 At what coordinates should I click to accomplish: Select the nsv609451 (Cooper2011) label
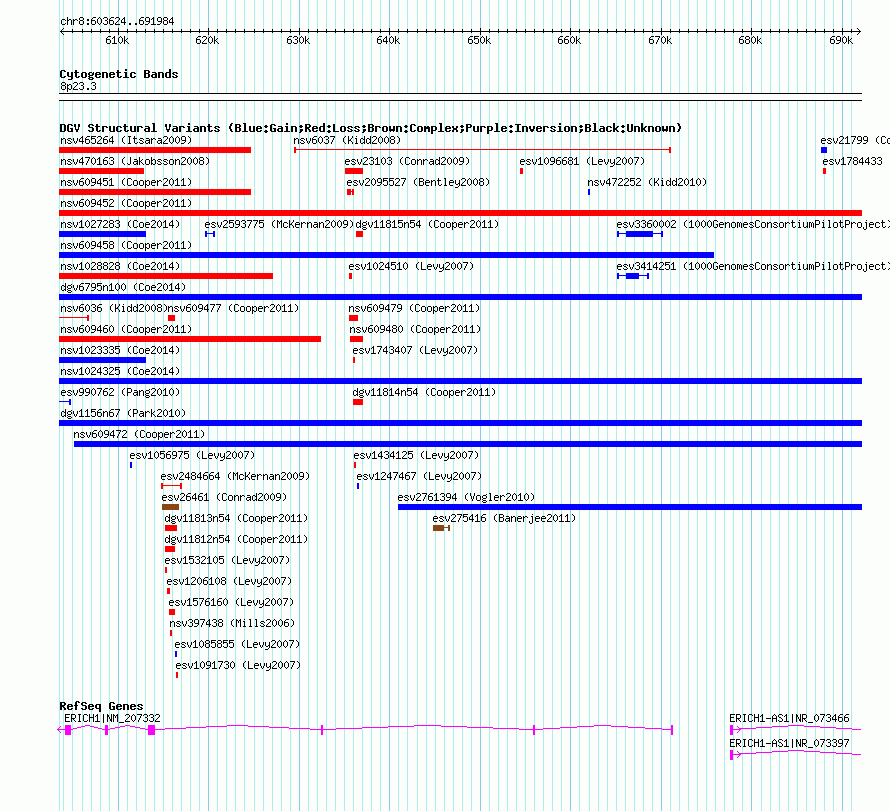click(x=126, y=182)
